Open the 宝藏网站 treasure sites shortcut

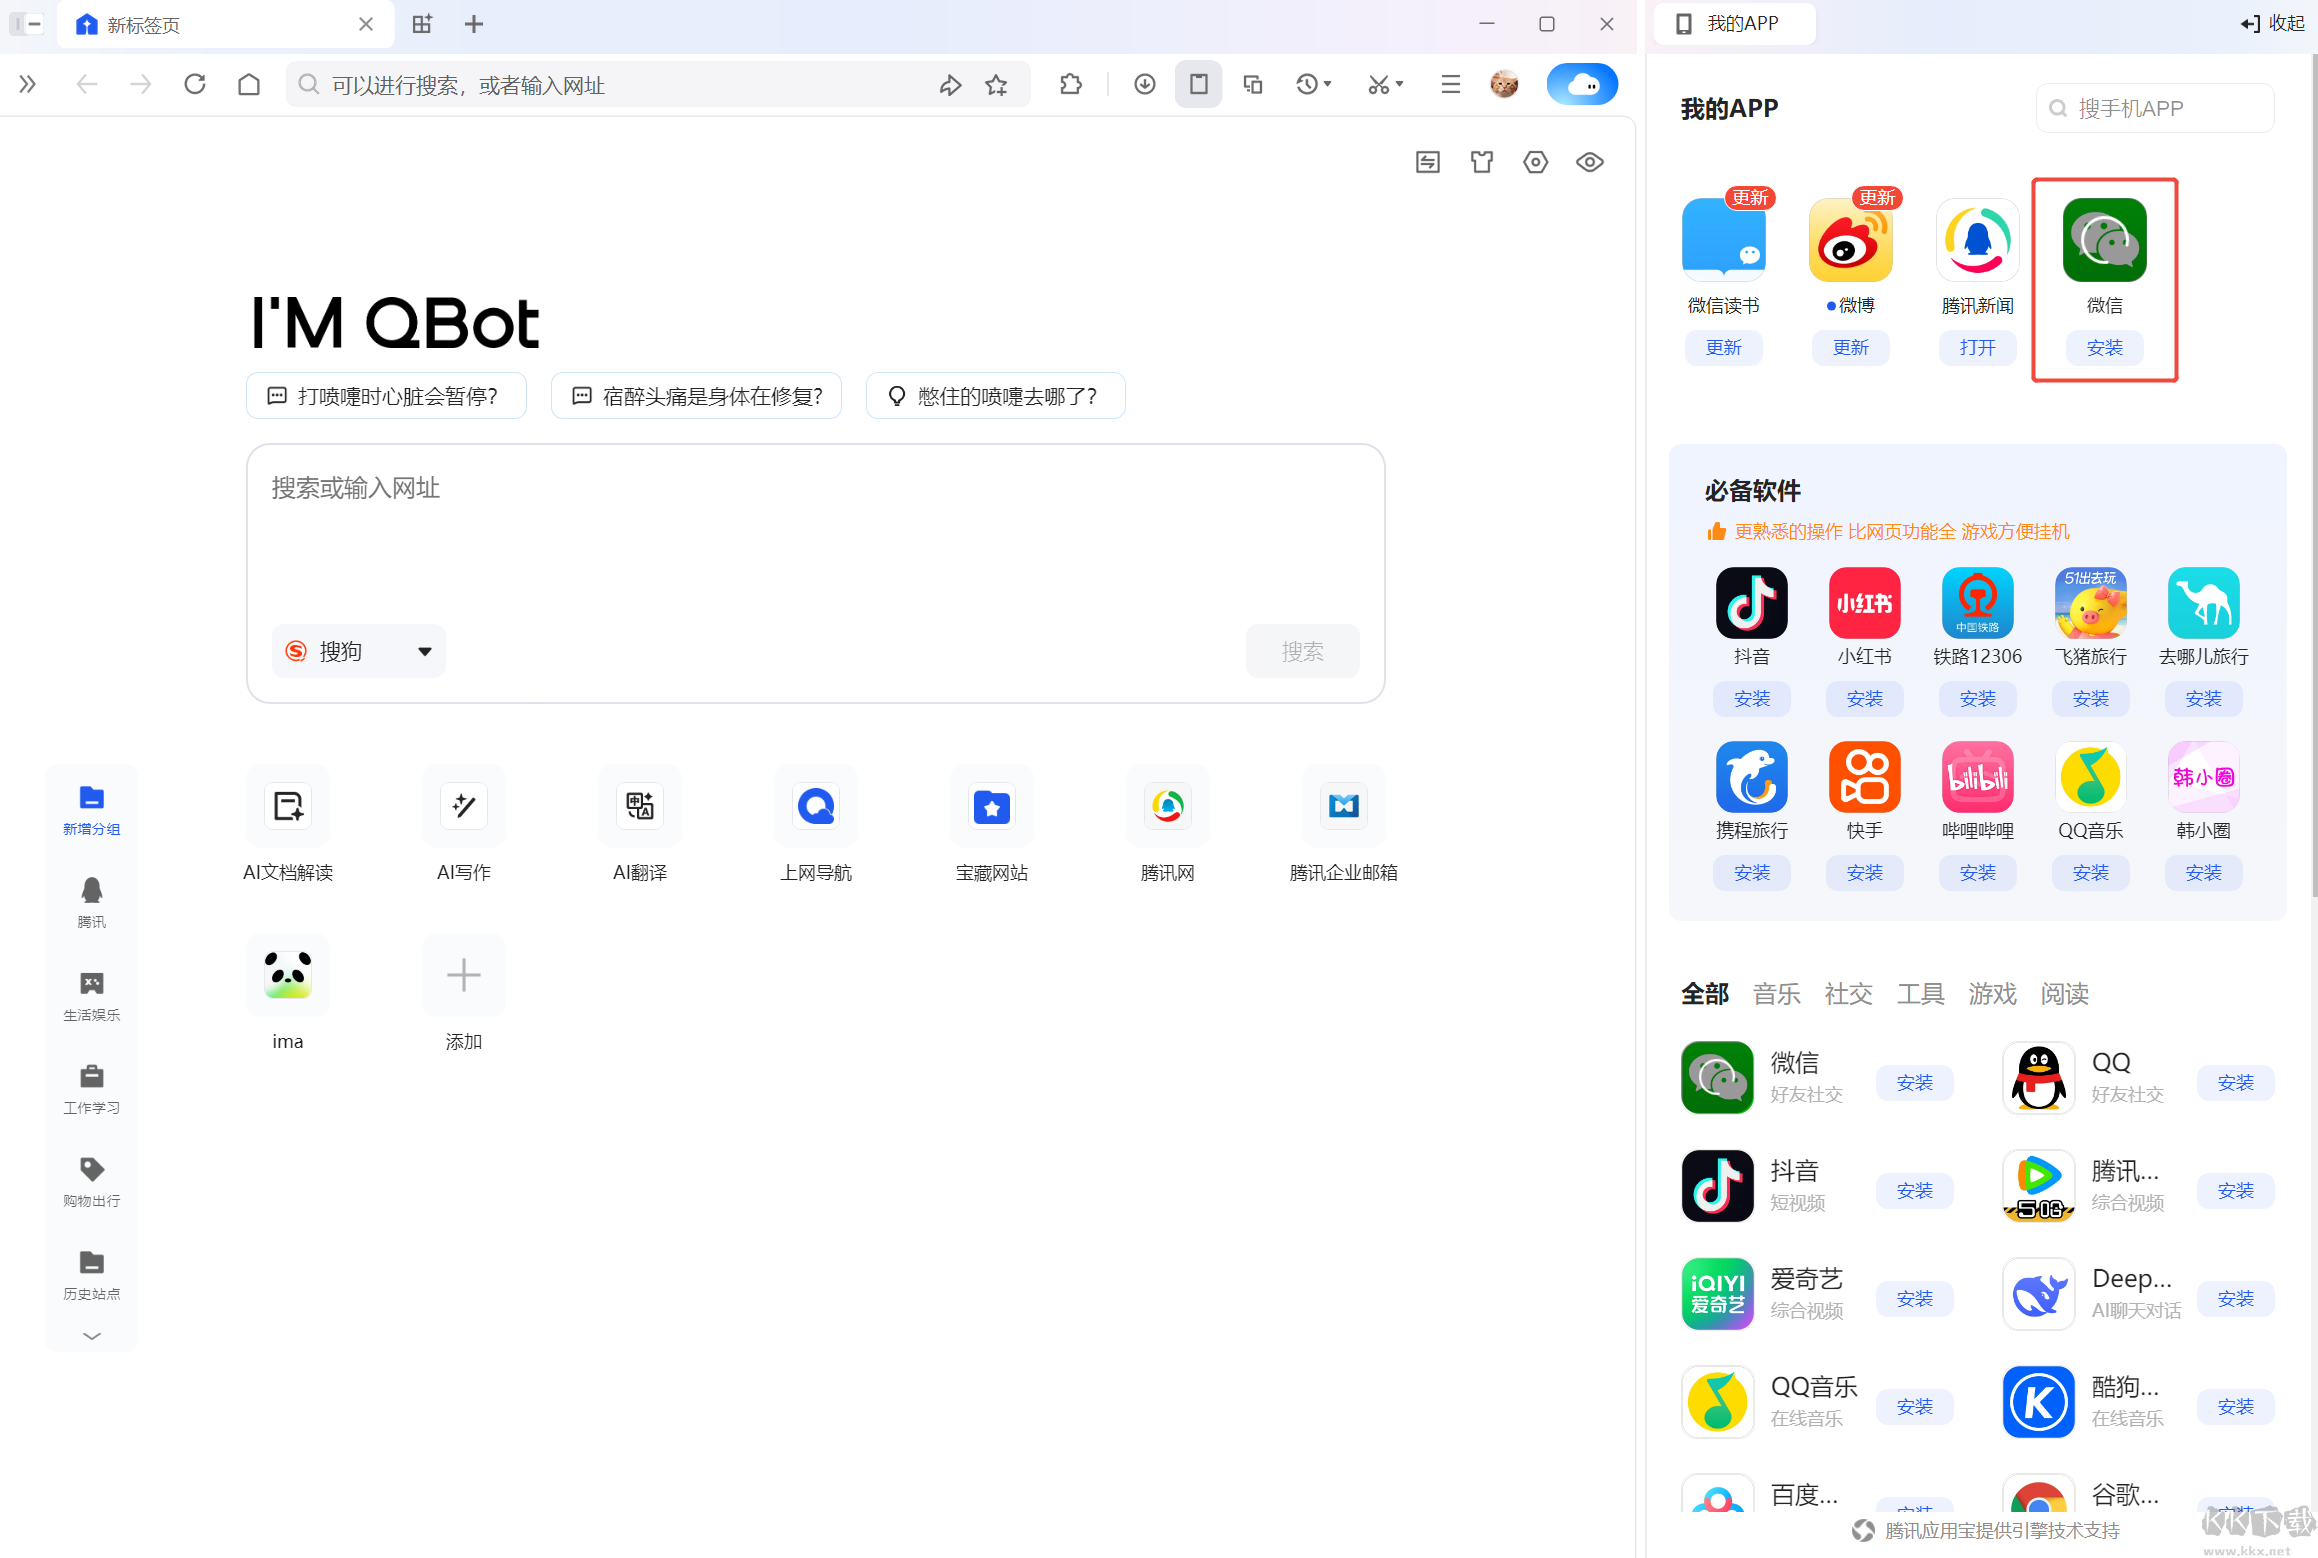point(991,822)
